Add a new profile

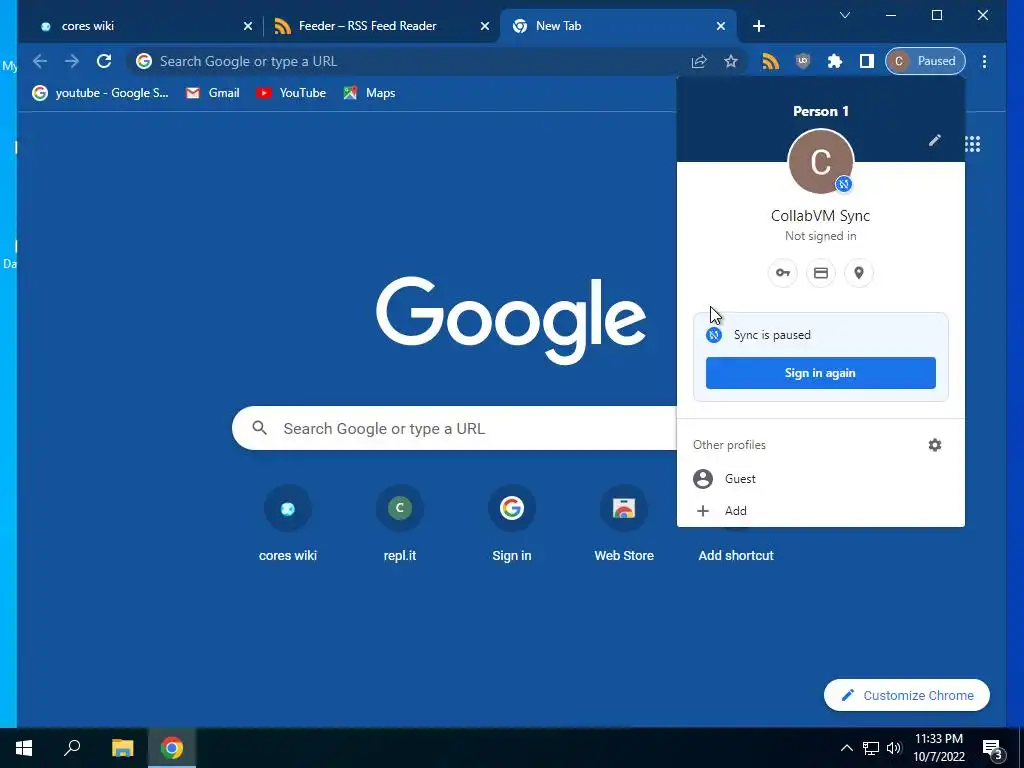(x=820, y=511)
